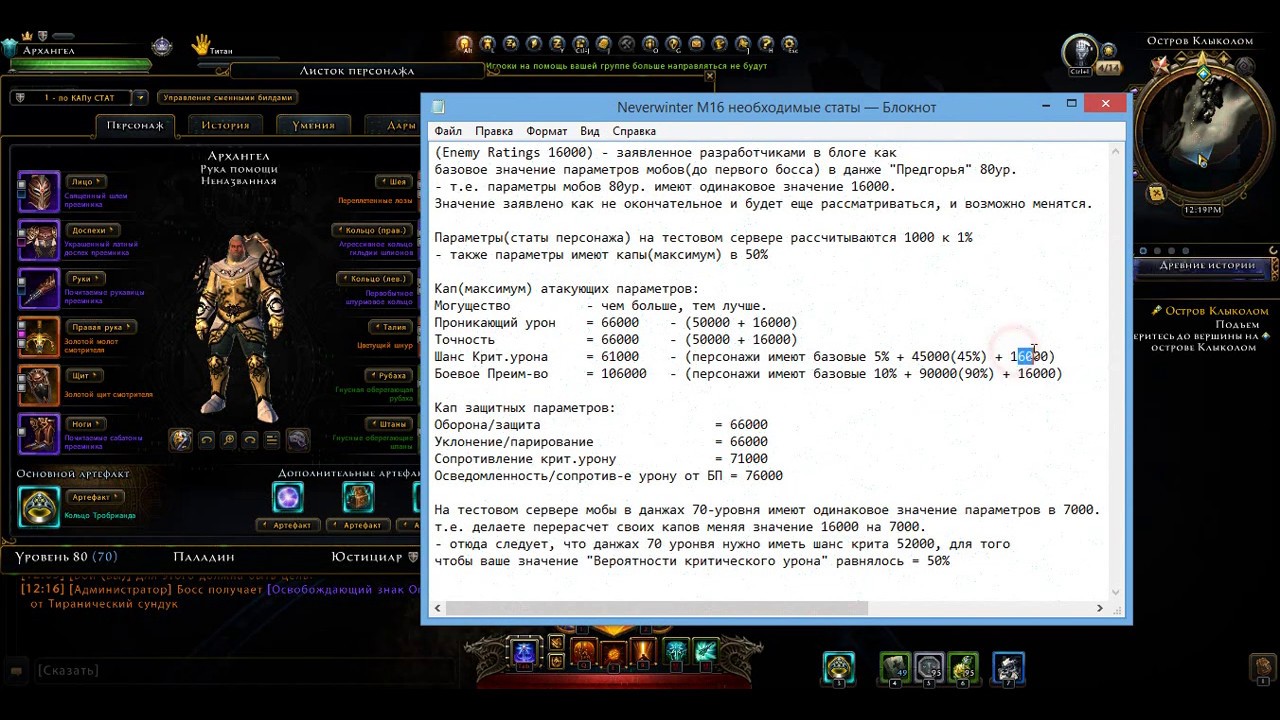Expand the Талия slot dropdown button
Image resolution: width=1280 pixels, height=720 pixels.
393,327
